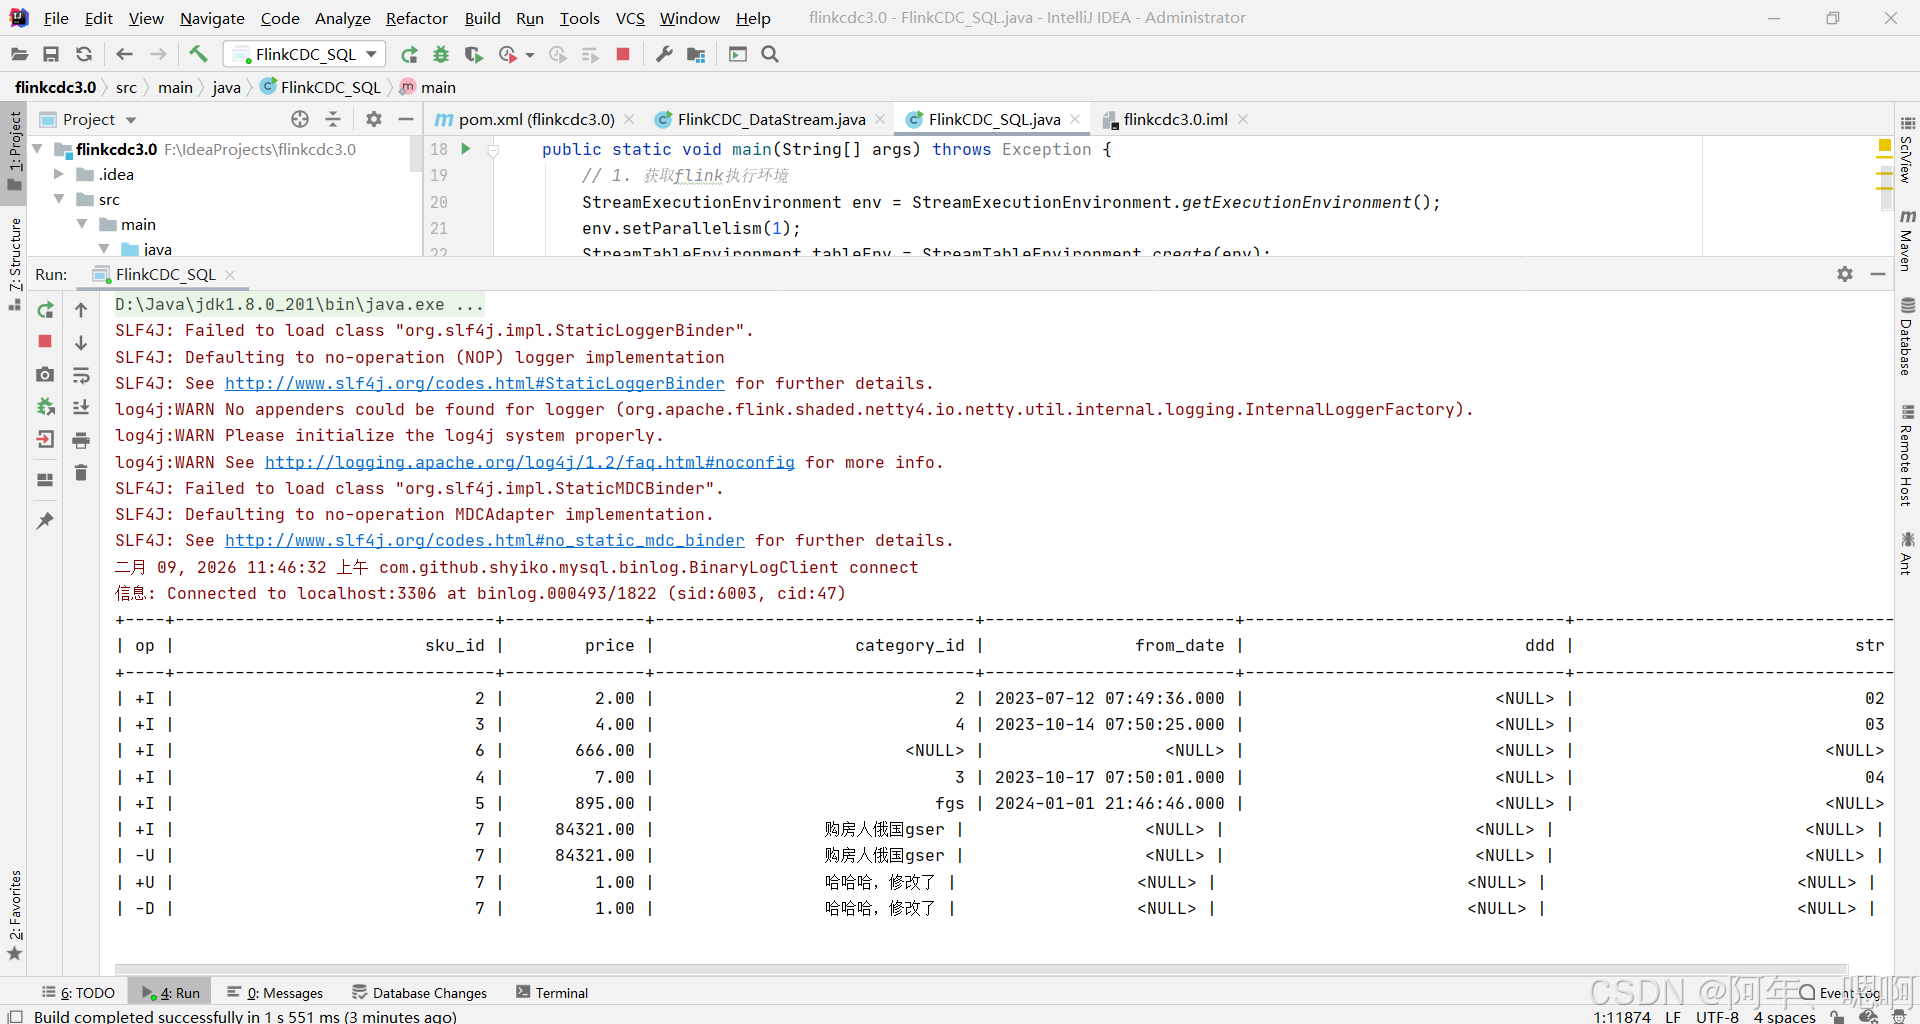The image size is (1920, 1024).
Task: Click the Open file toolbar icon
Action: pos(19,54)
